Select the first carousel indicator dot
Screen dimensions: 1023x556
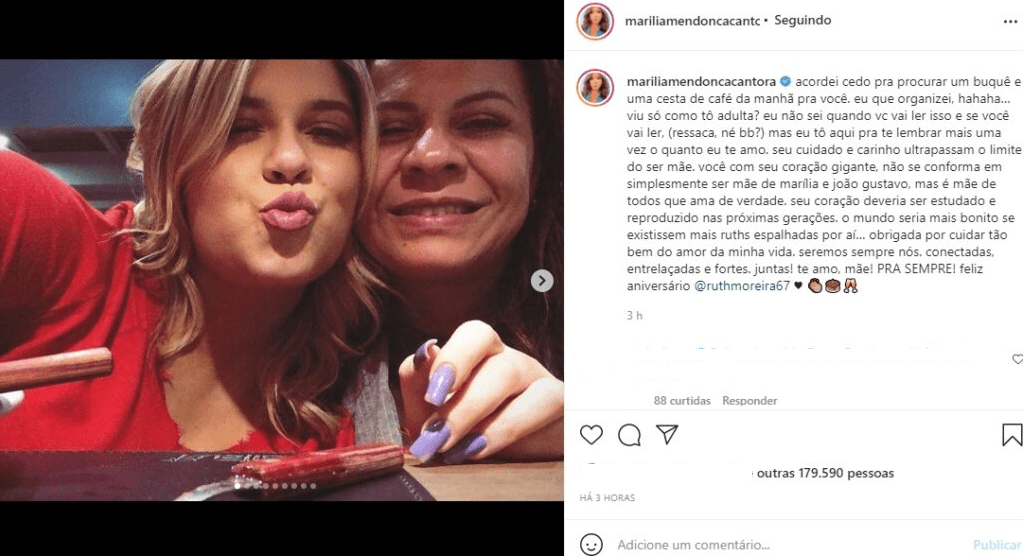[x=237, y=486]
